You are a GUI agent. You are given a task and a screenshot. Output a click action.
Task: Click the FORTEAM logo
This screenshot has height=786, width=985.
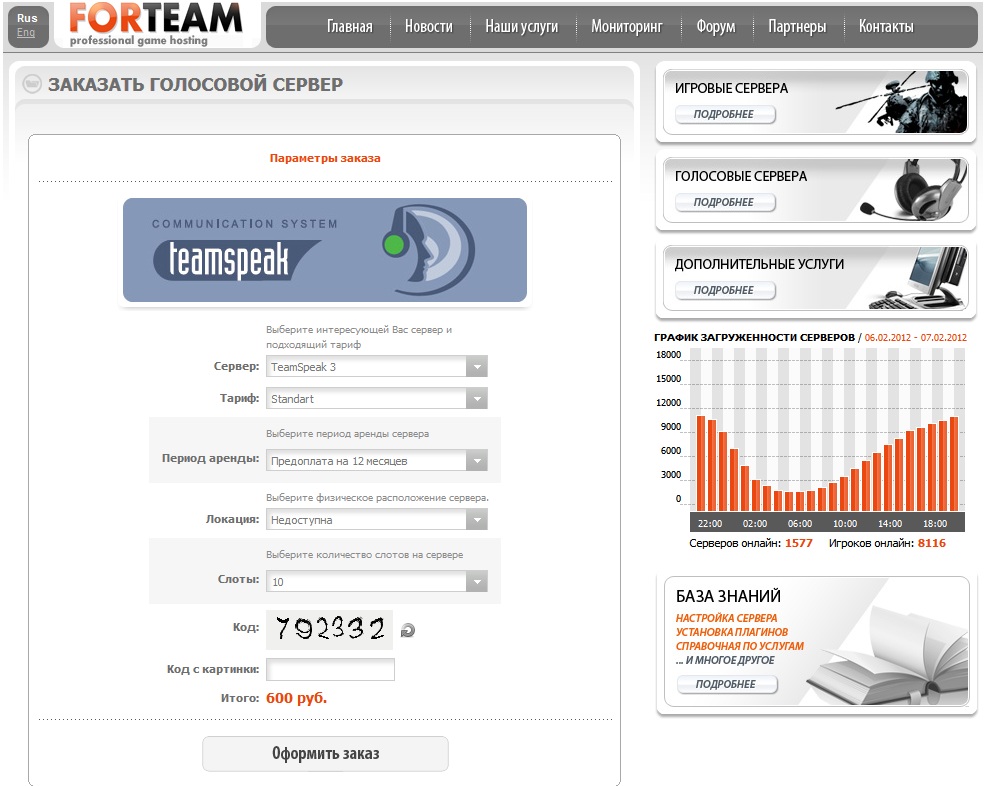(x=155, y=24)
